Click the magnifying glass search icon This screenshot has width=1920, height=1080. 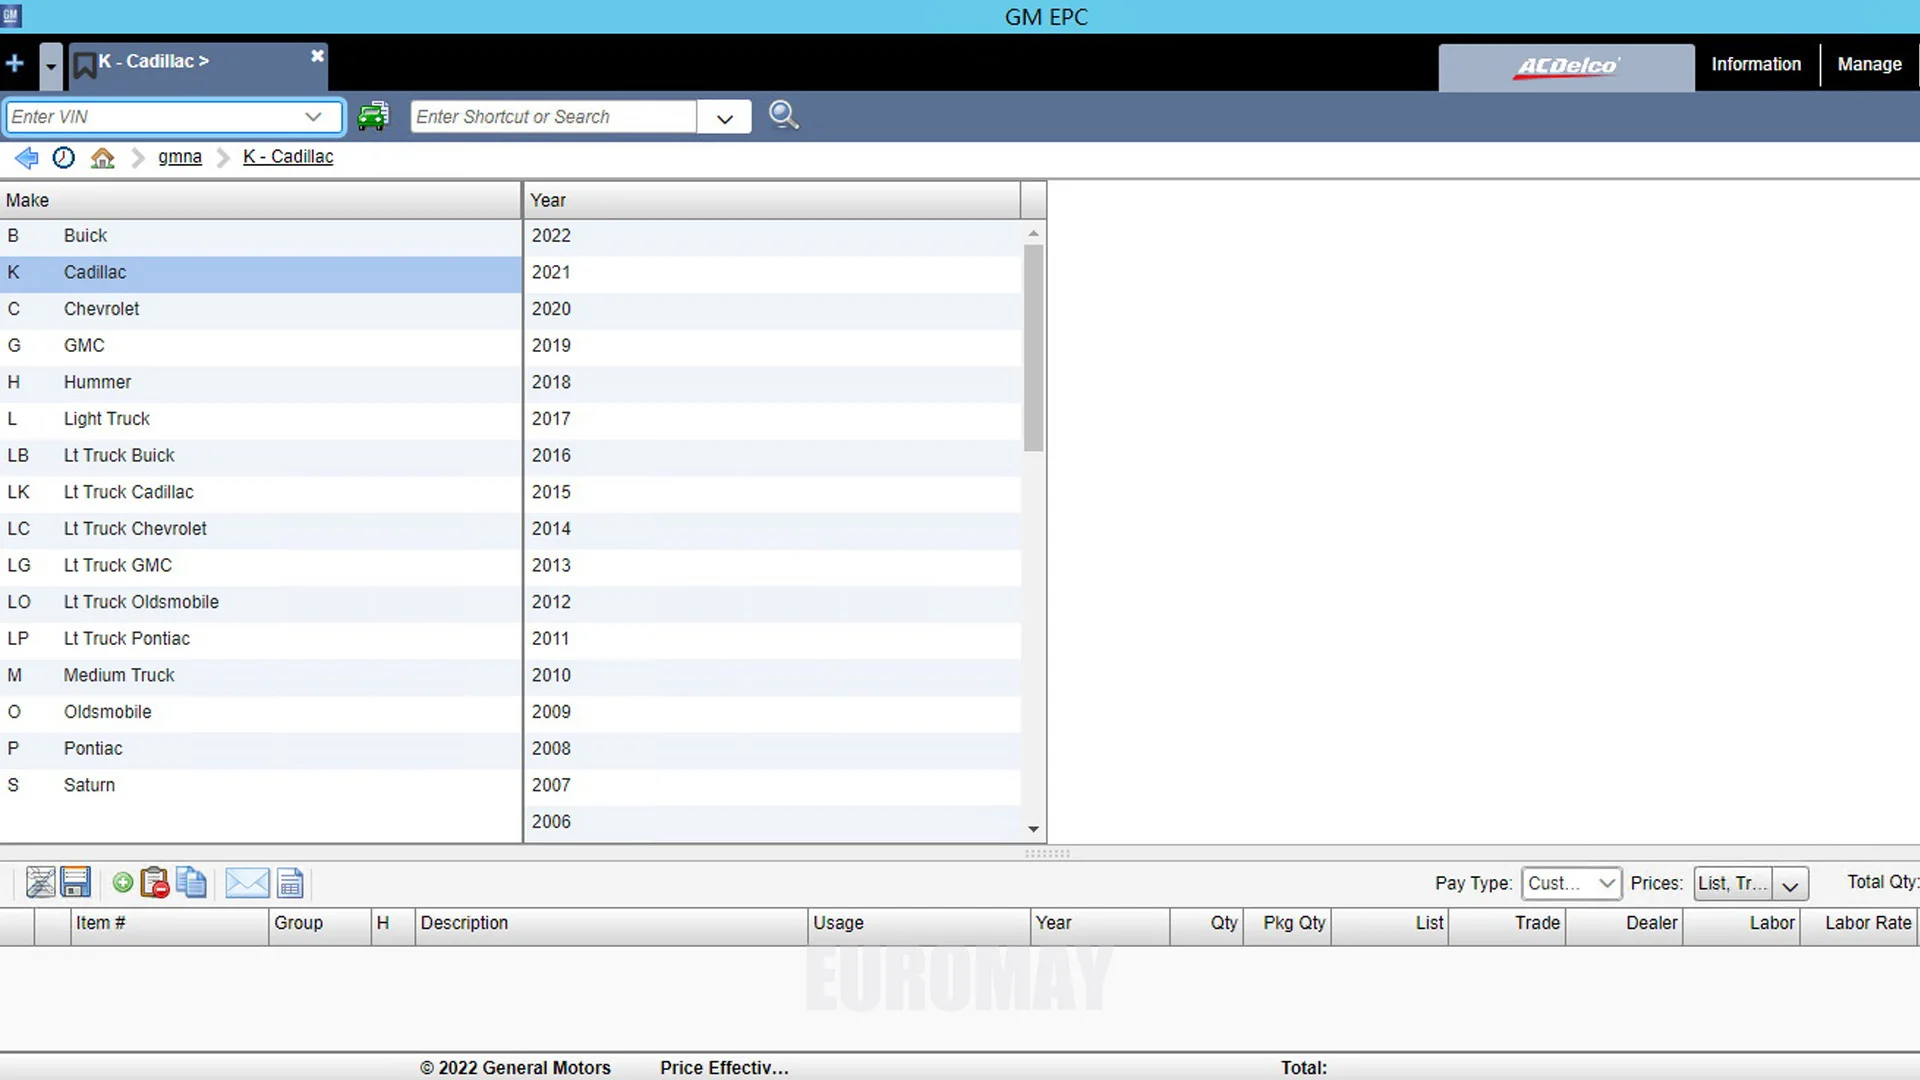[x=783, y=116]
